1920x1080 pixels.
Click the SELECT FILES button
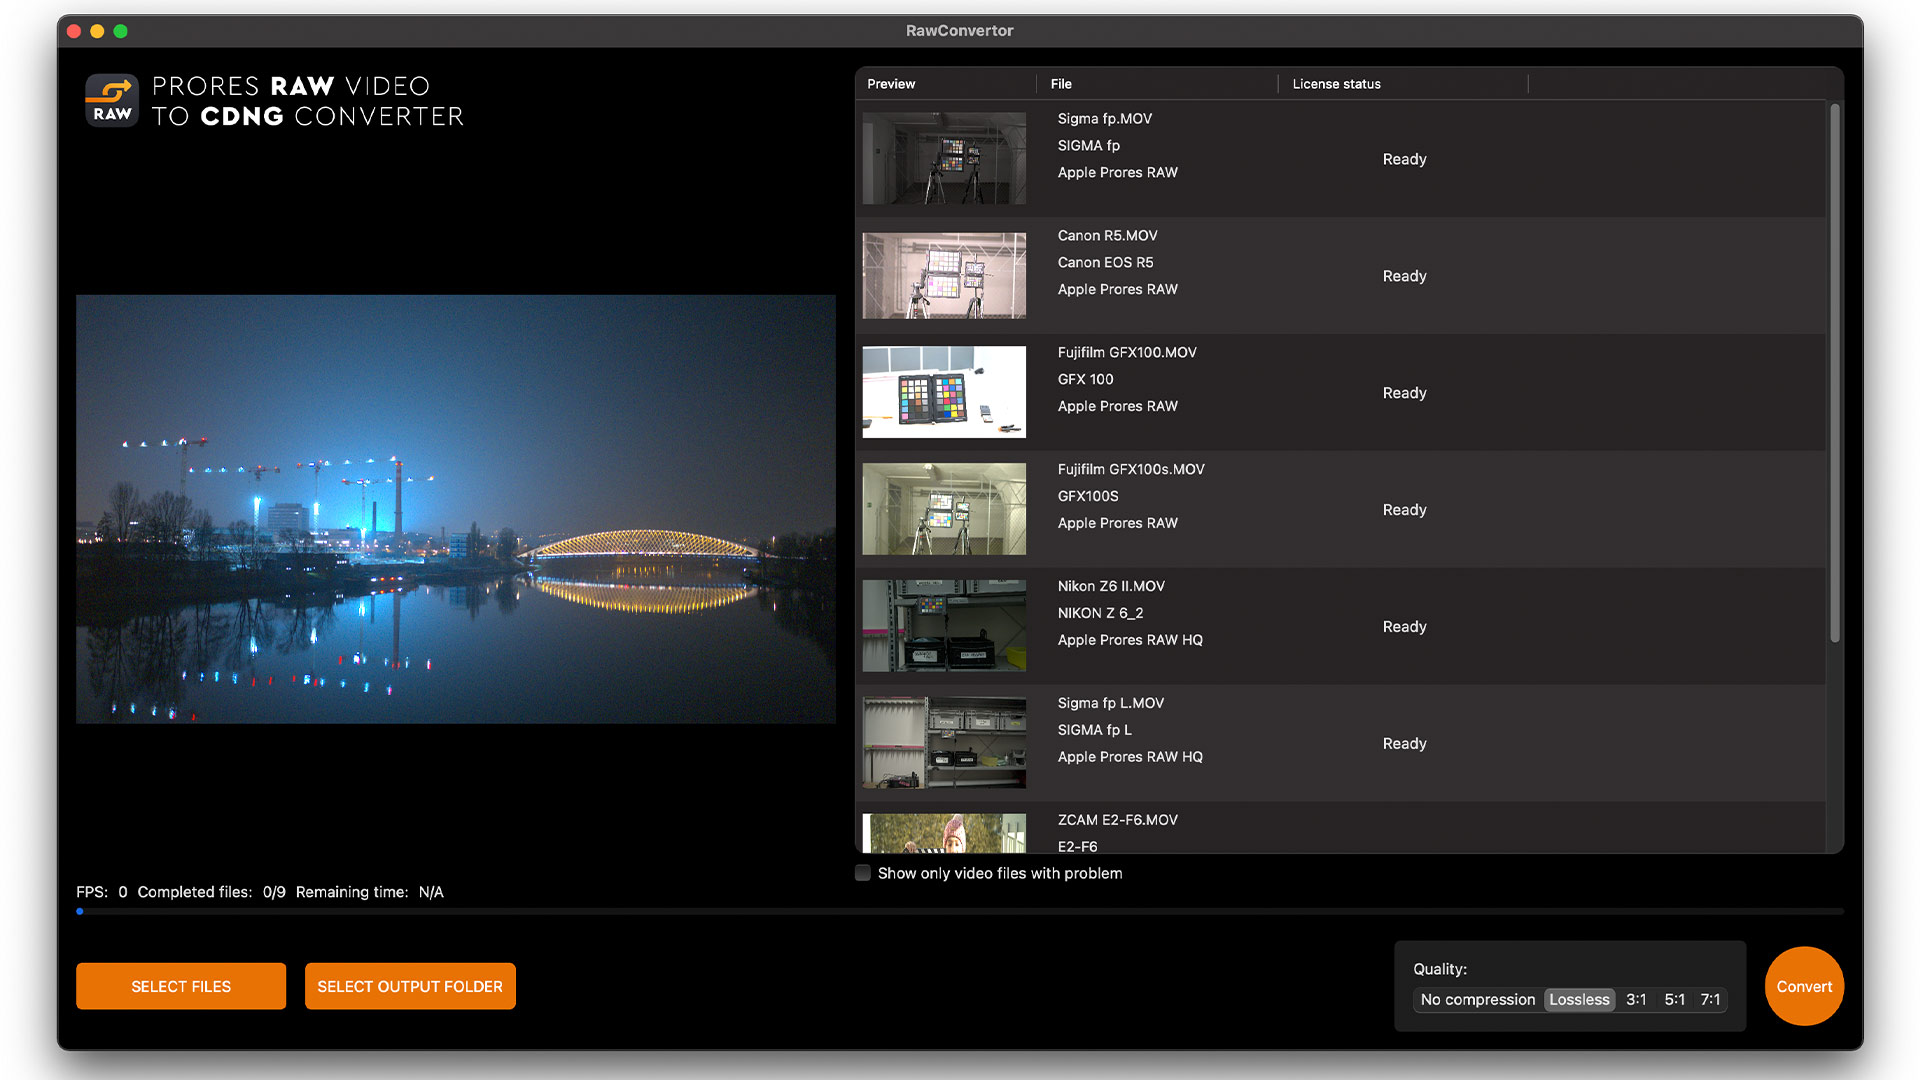pyautogui.click(x=181, y=986)
